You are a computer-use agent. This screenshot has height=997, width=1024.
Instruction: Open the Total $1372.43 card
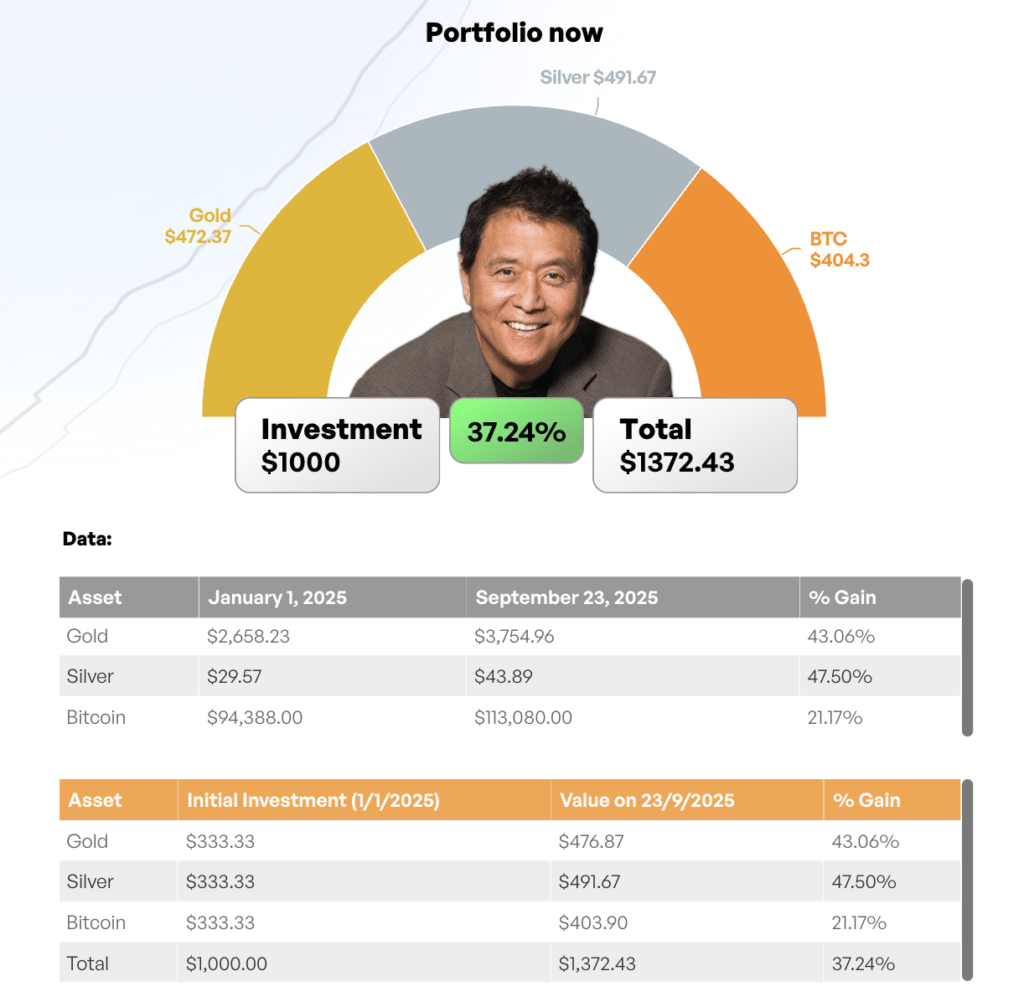point(695,445)
